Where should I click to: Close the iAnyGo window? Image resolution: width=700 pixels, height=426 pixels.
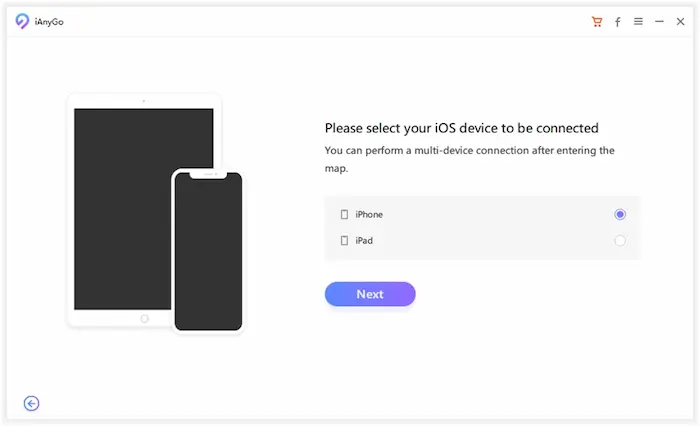(x=680, y=21)
